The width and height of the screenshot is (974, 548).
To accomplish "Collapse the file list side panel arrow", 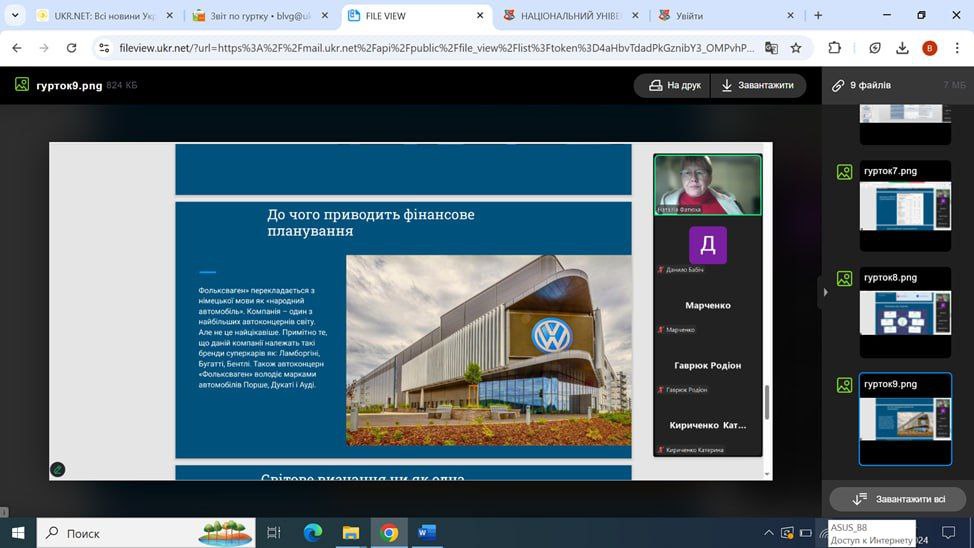I will (825, 292).
